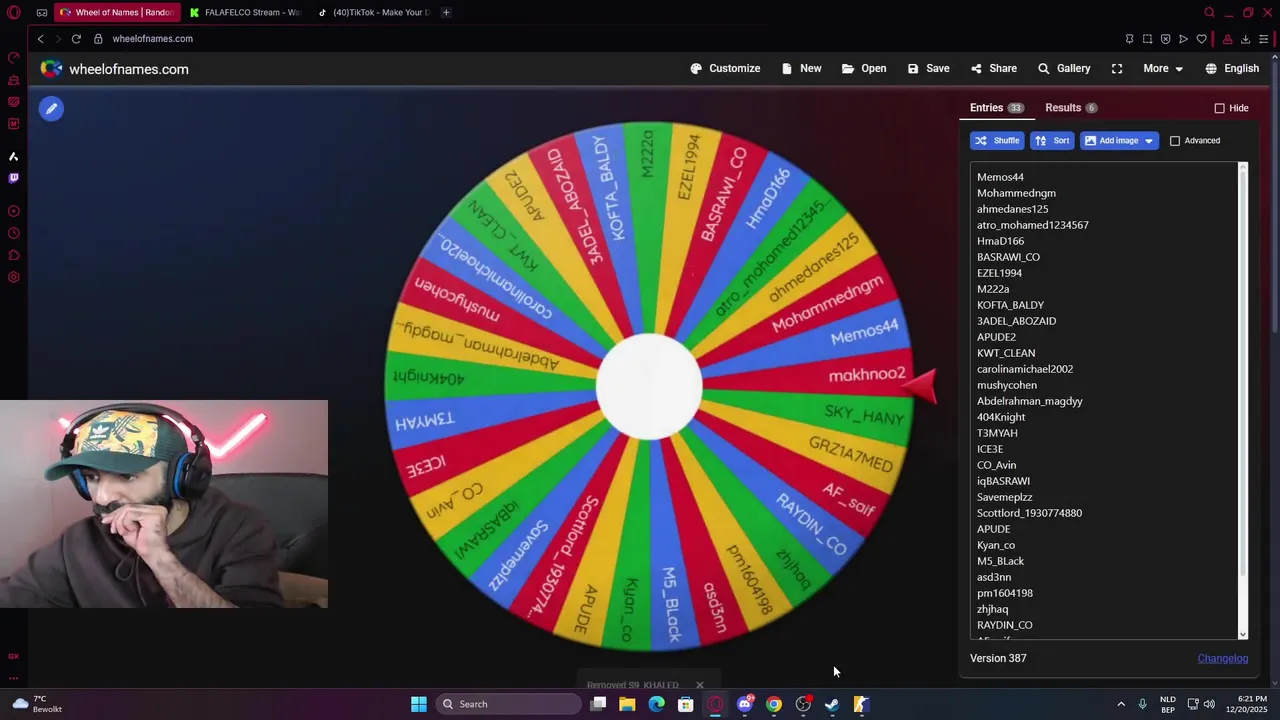This screenshot has height=720, width=1280.
Task: Click the white center of the wheel to spin
Action: (649, 387)
